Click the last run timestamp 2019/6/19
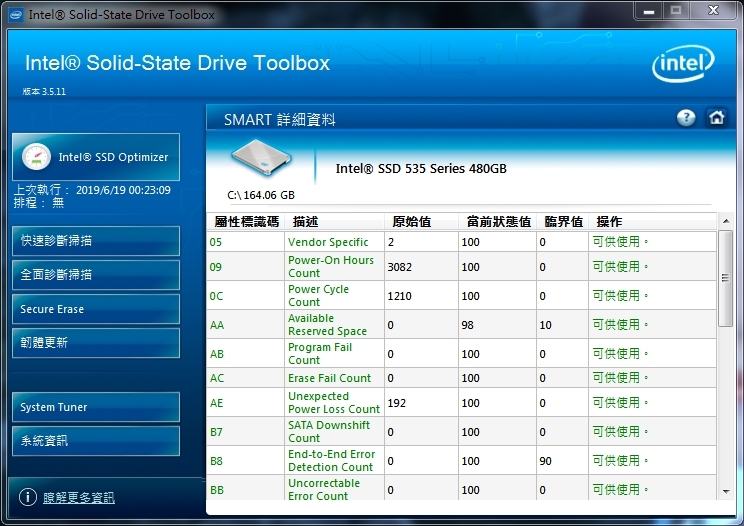Image resolution: width=744 pixels, height=526 pixels. tap(123, 190)
